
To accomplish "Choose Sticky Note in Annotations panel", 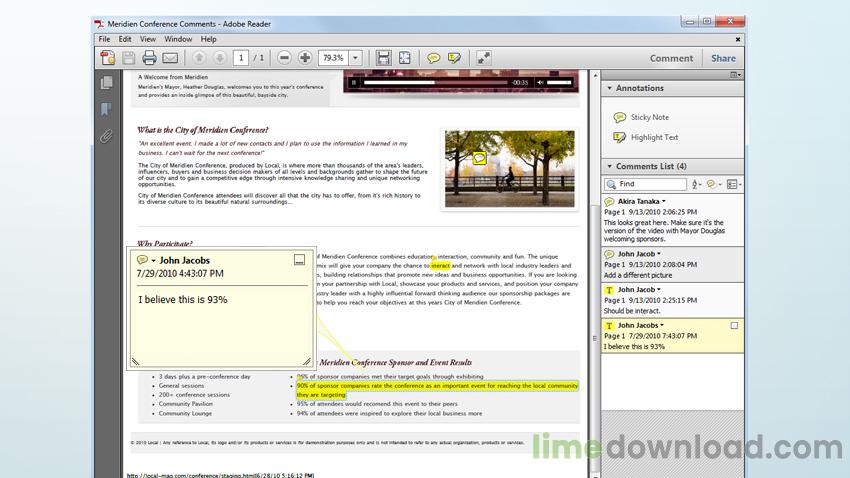I will 641,117.
